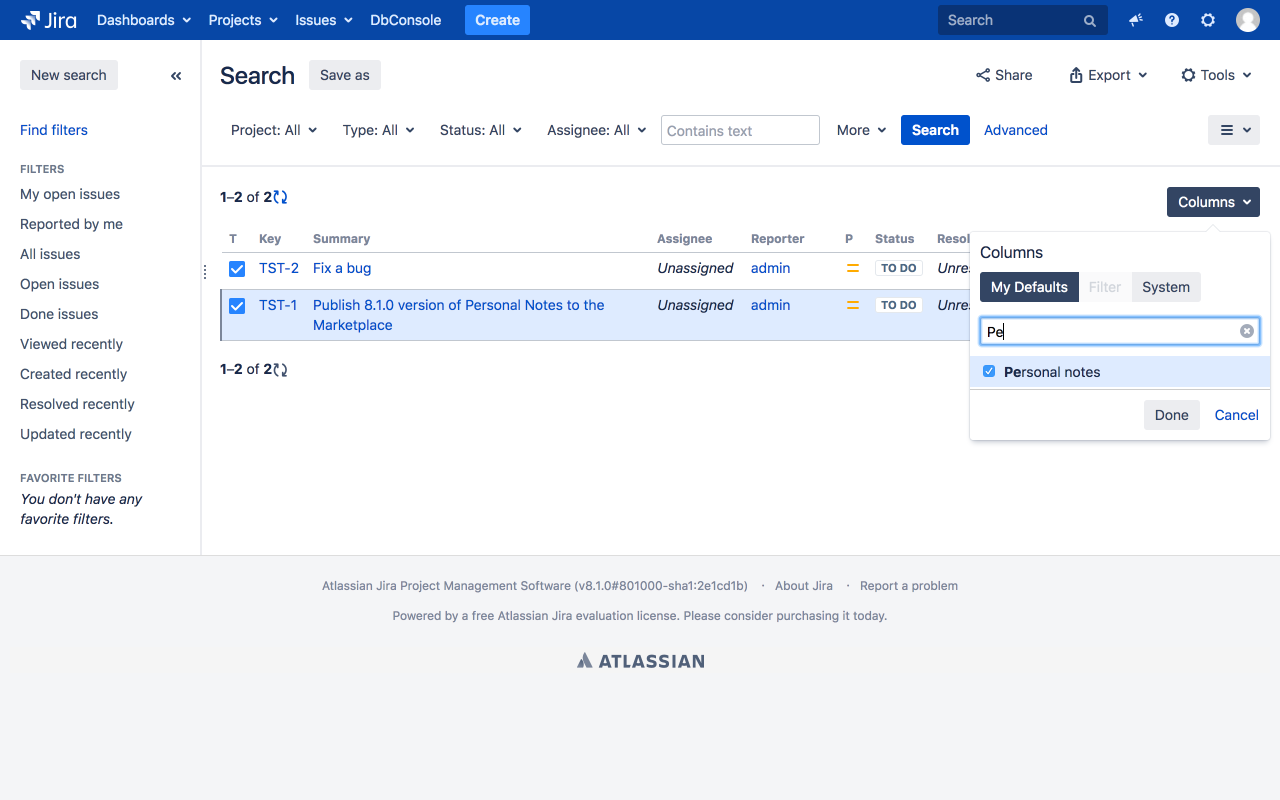Expand the Issues menu

[x=324, y=20]
